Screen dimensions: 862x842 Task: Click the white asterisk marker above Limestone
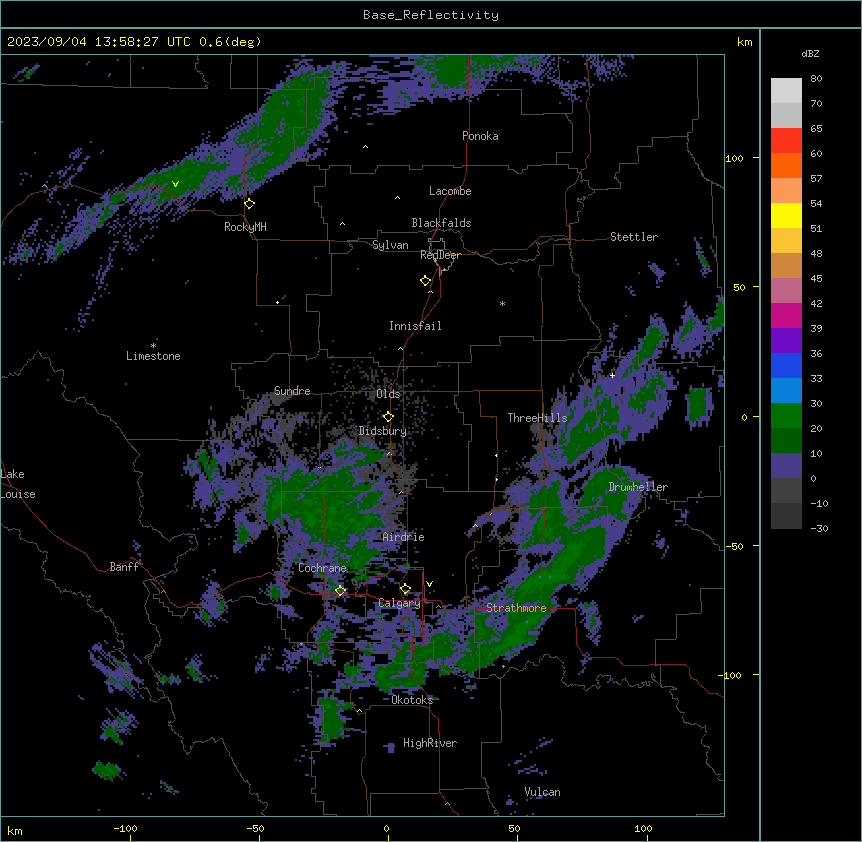[153, 346]
